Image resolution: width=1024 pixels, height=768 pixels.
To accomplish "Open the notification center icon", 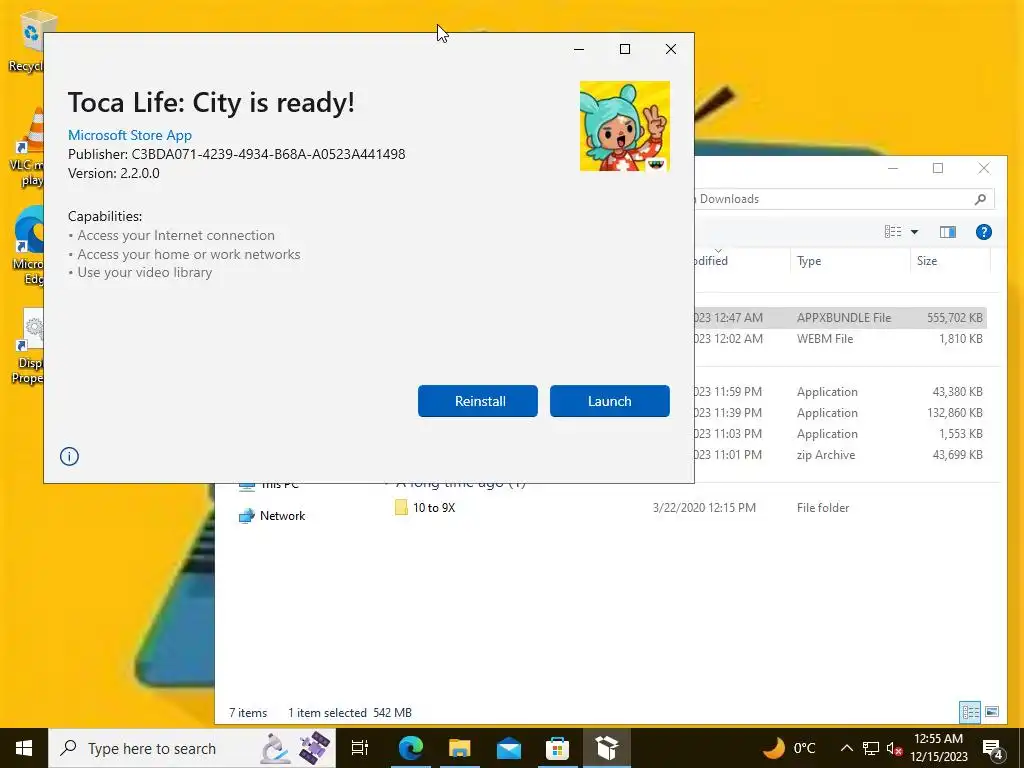I will tap(992, 748).
